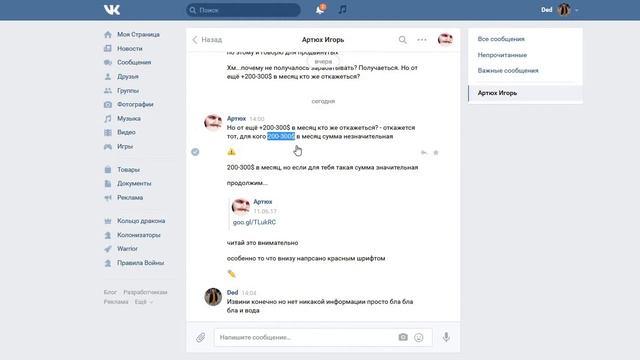Focus the top Поиск search field
This screenshot has width=640, height=360.
click(243, 10)
